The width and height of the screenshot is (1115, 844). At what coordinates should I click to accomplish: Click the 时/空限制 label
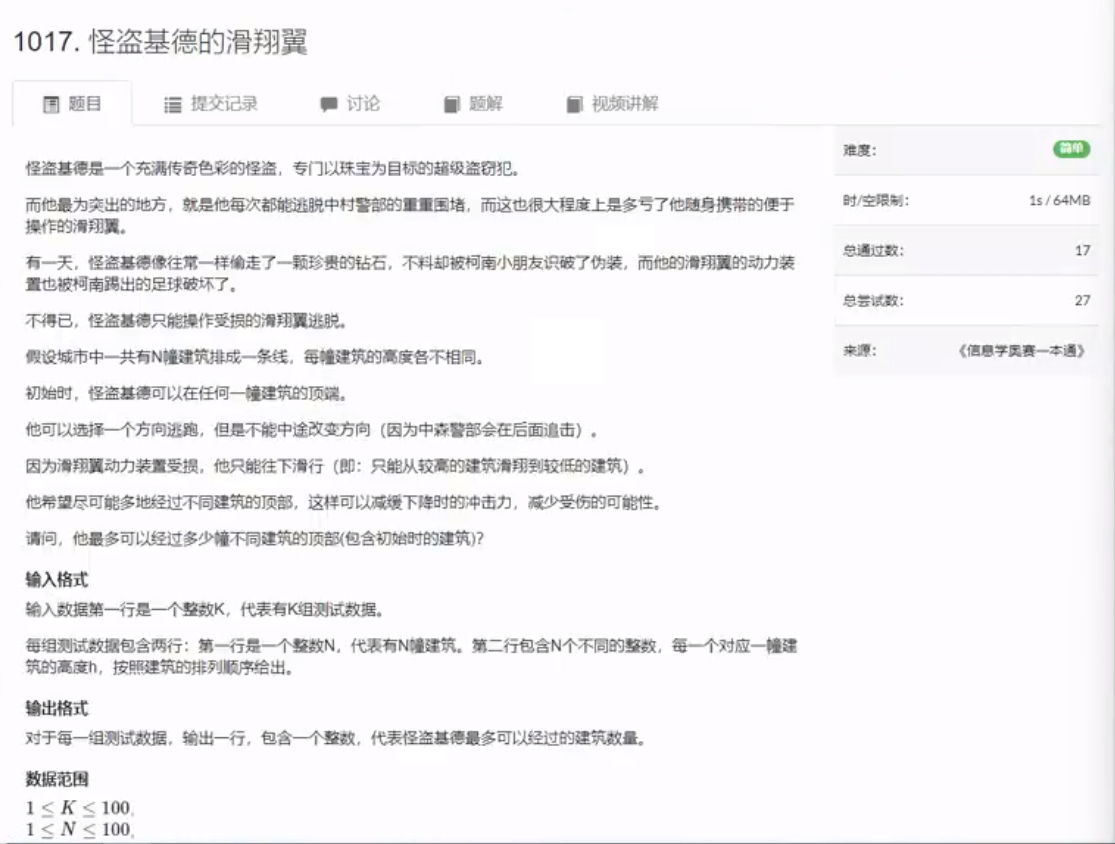point(875,201)
